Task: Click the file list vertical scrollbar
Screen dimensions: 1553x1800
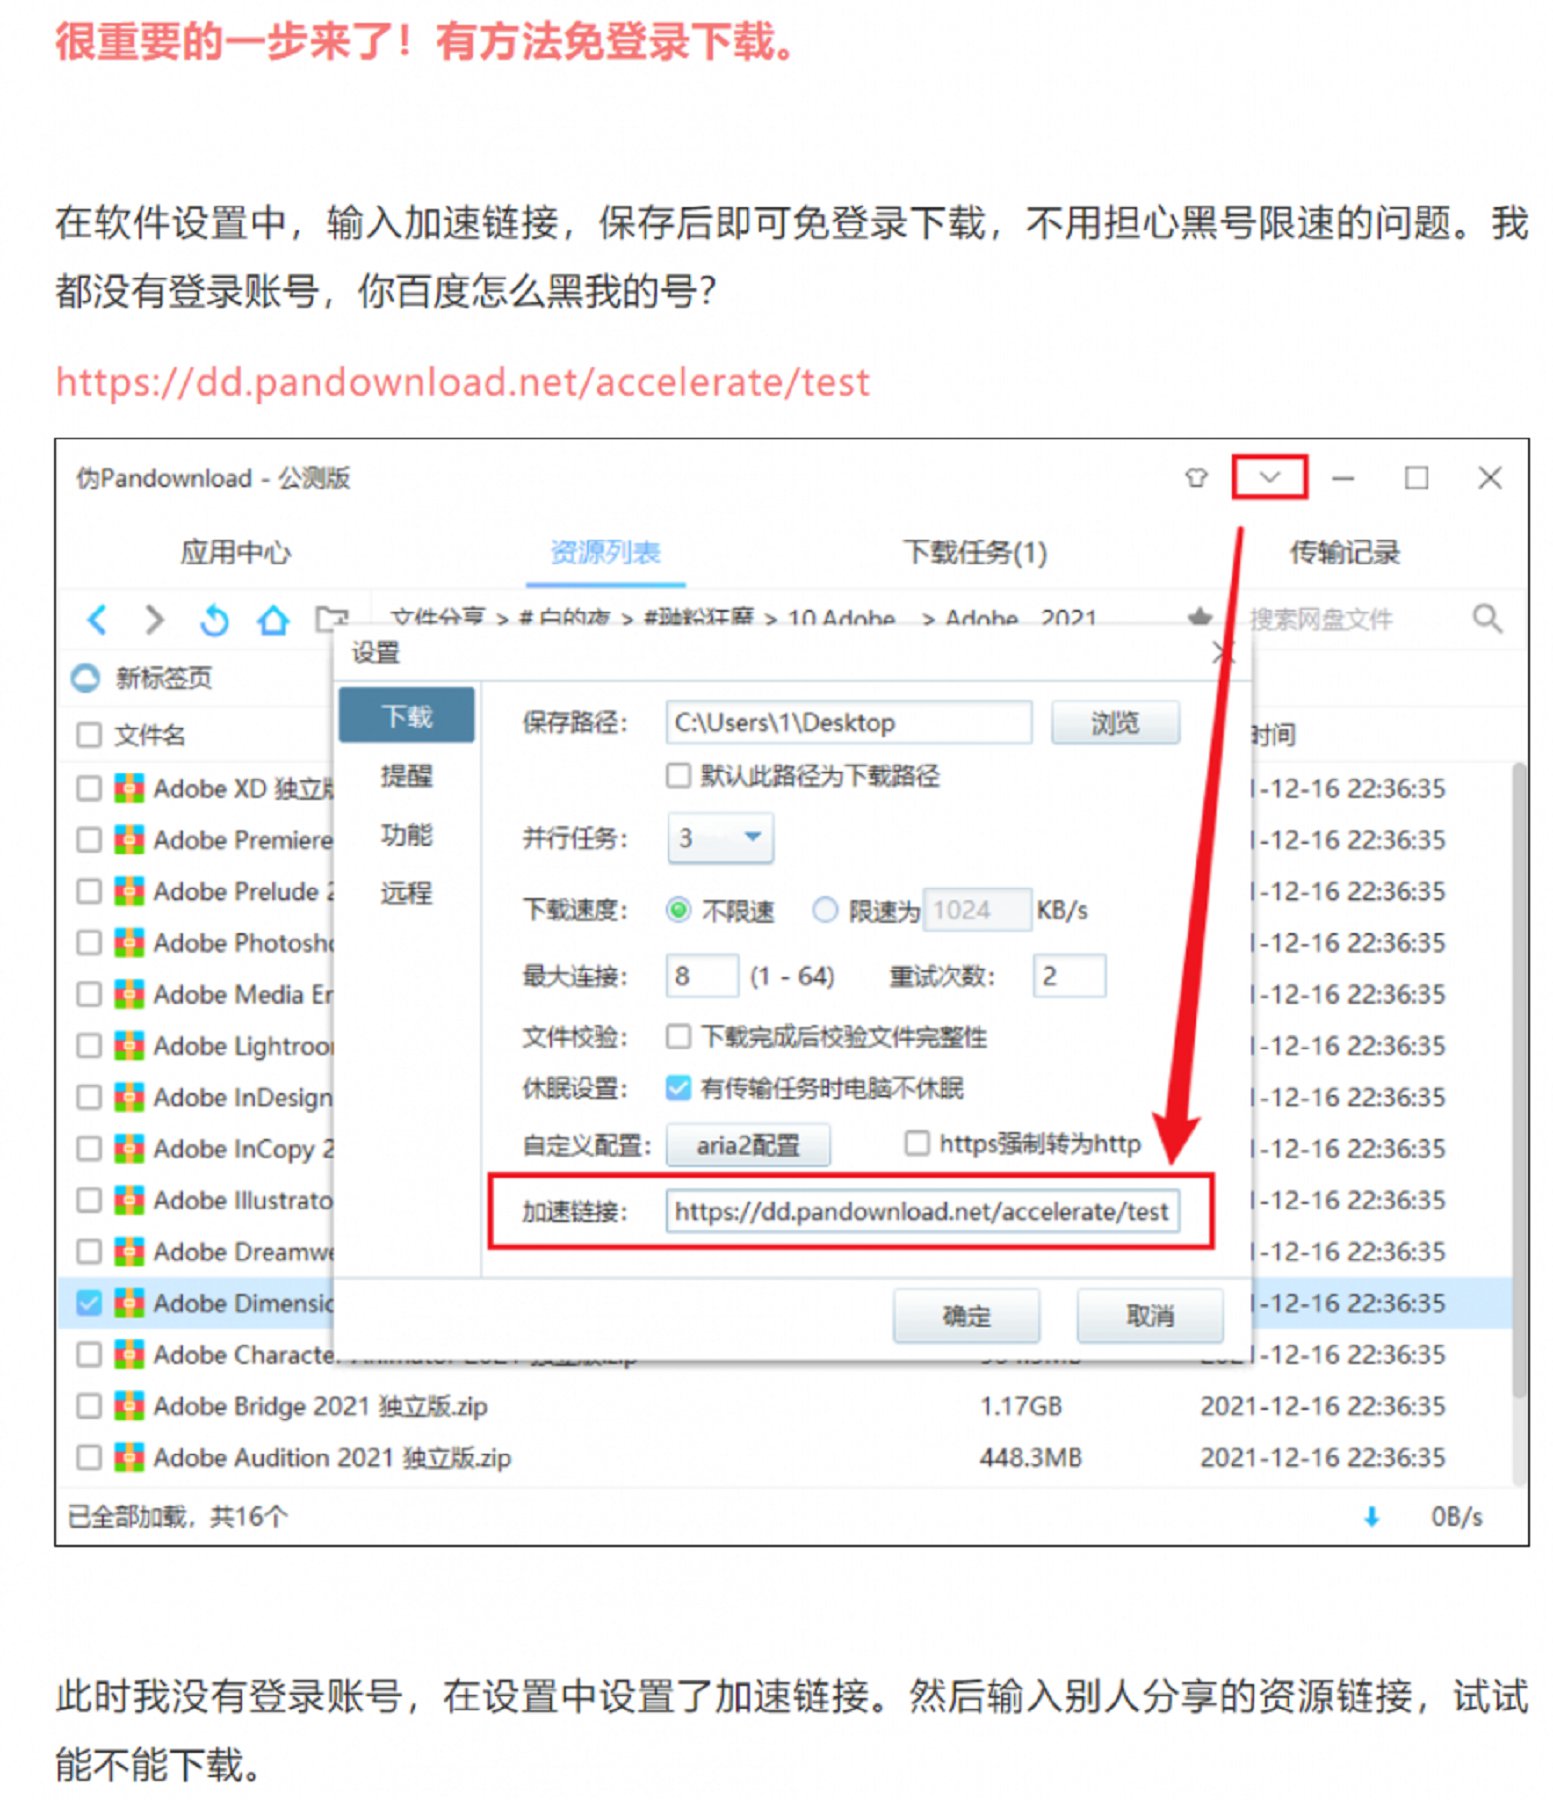Action: pyautogui.click(x=1519, y=1080)
